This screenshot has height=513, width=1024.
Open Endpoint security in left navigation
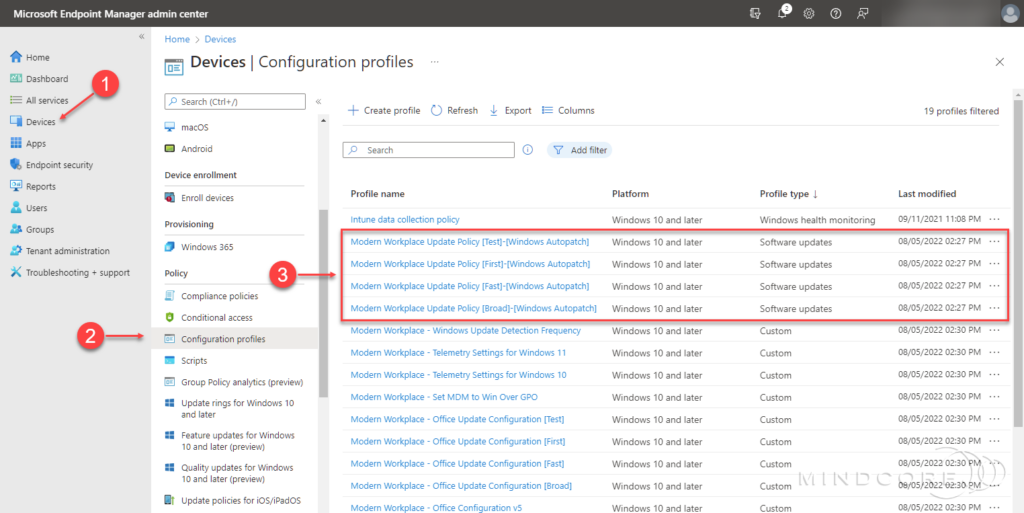[59, 165]
